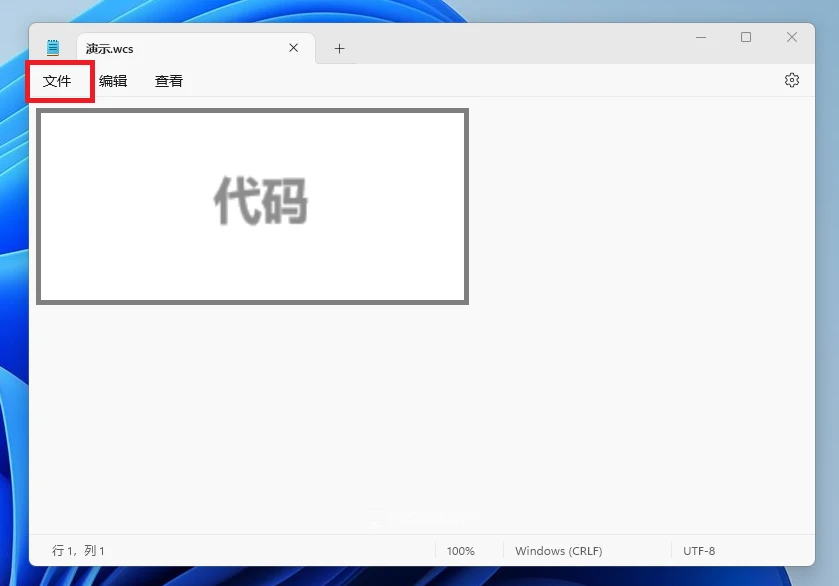This screenshot has width=839, height=586.
Task: Click Windows (CRLF) line ending indicator
Action: pyautogui.click(x=559, y=551)
